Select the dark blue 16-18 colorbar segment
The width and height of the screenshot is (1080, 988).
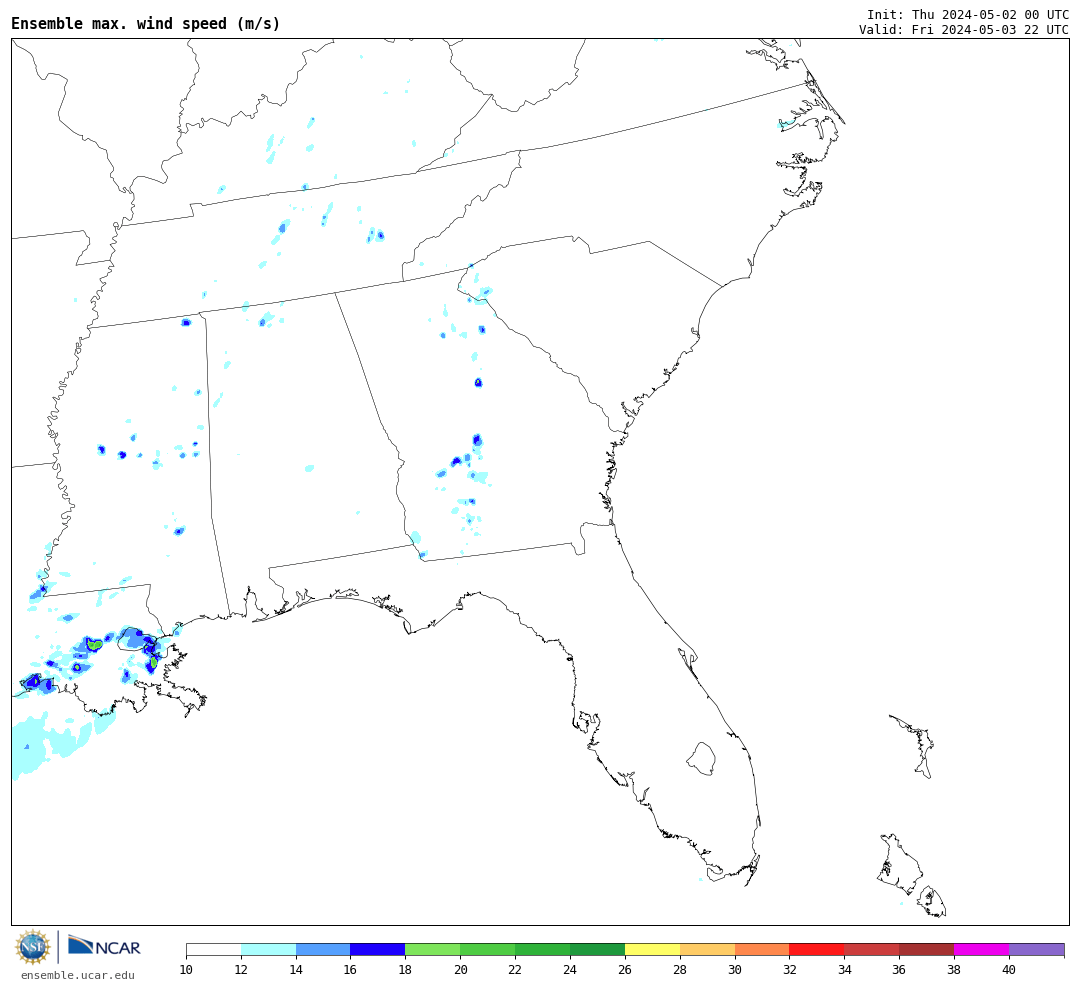378,949
